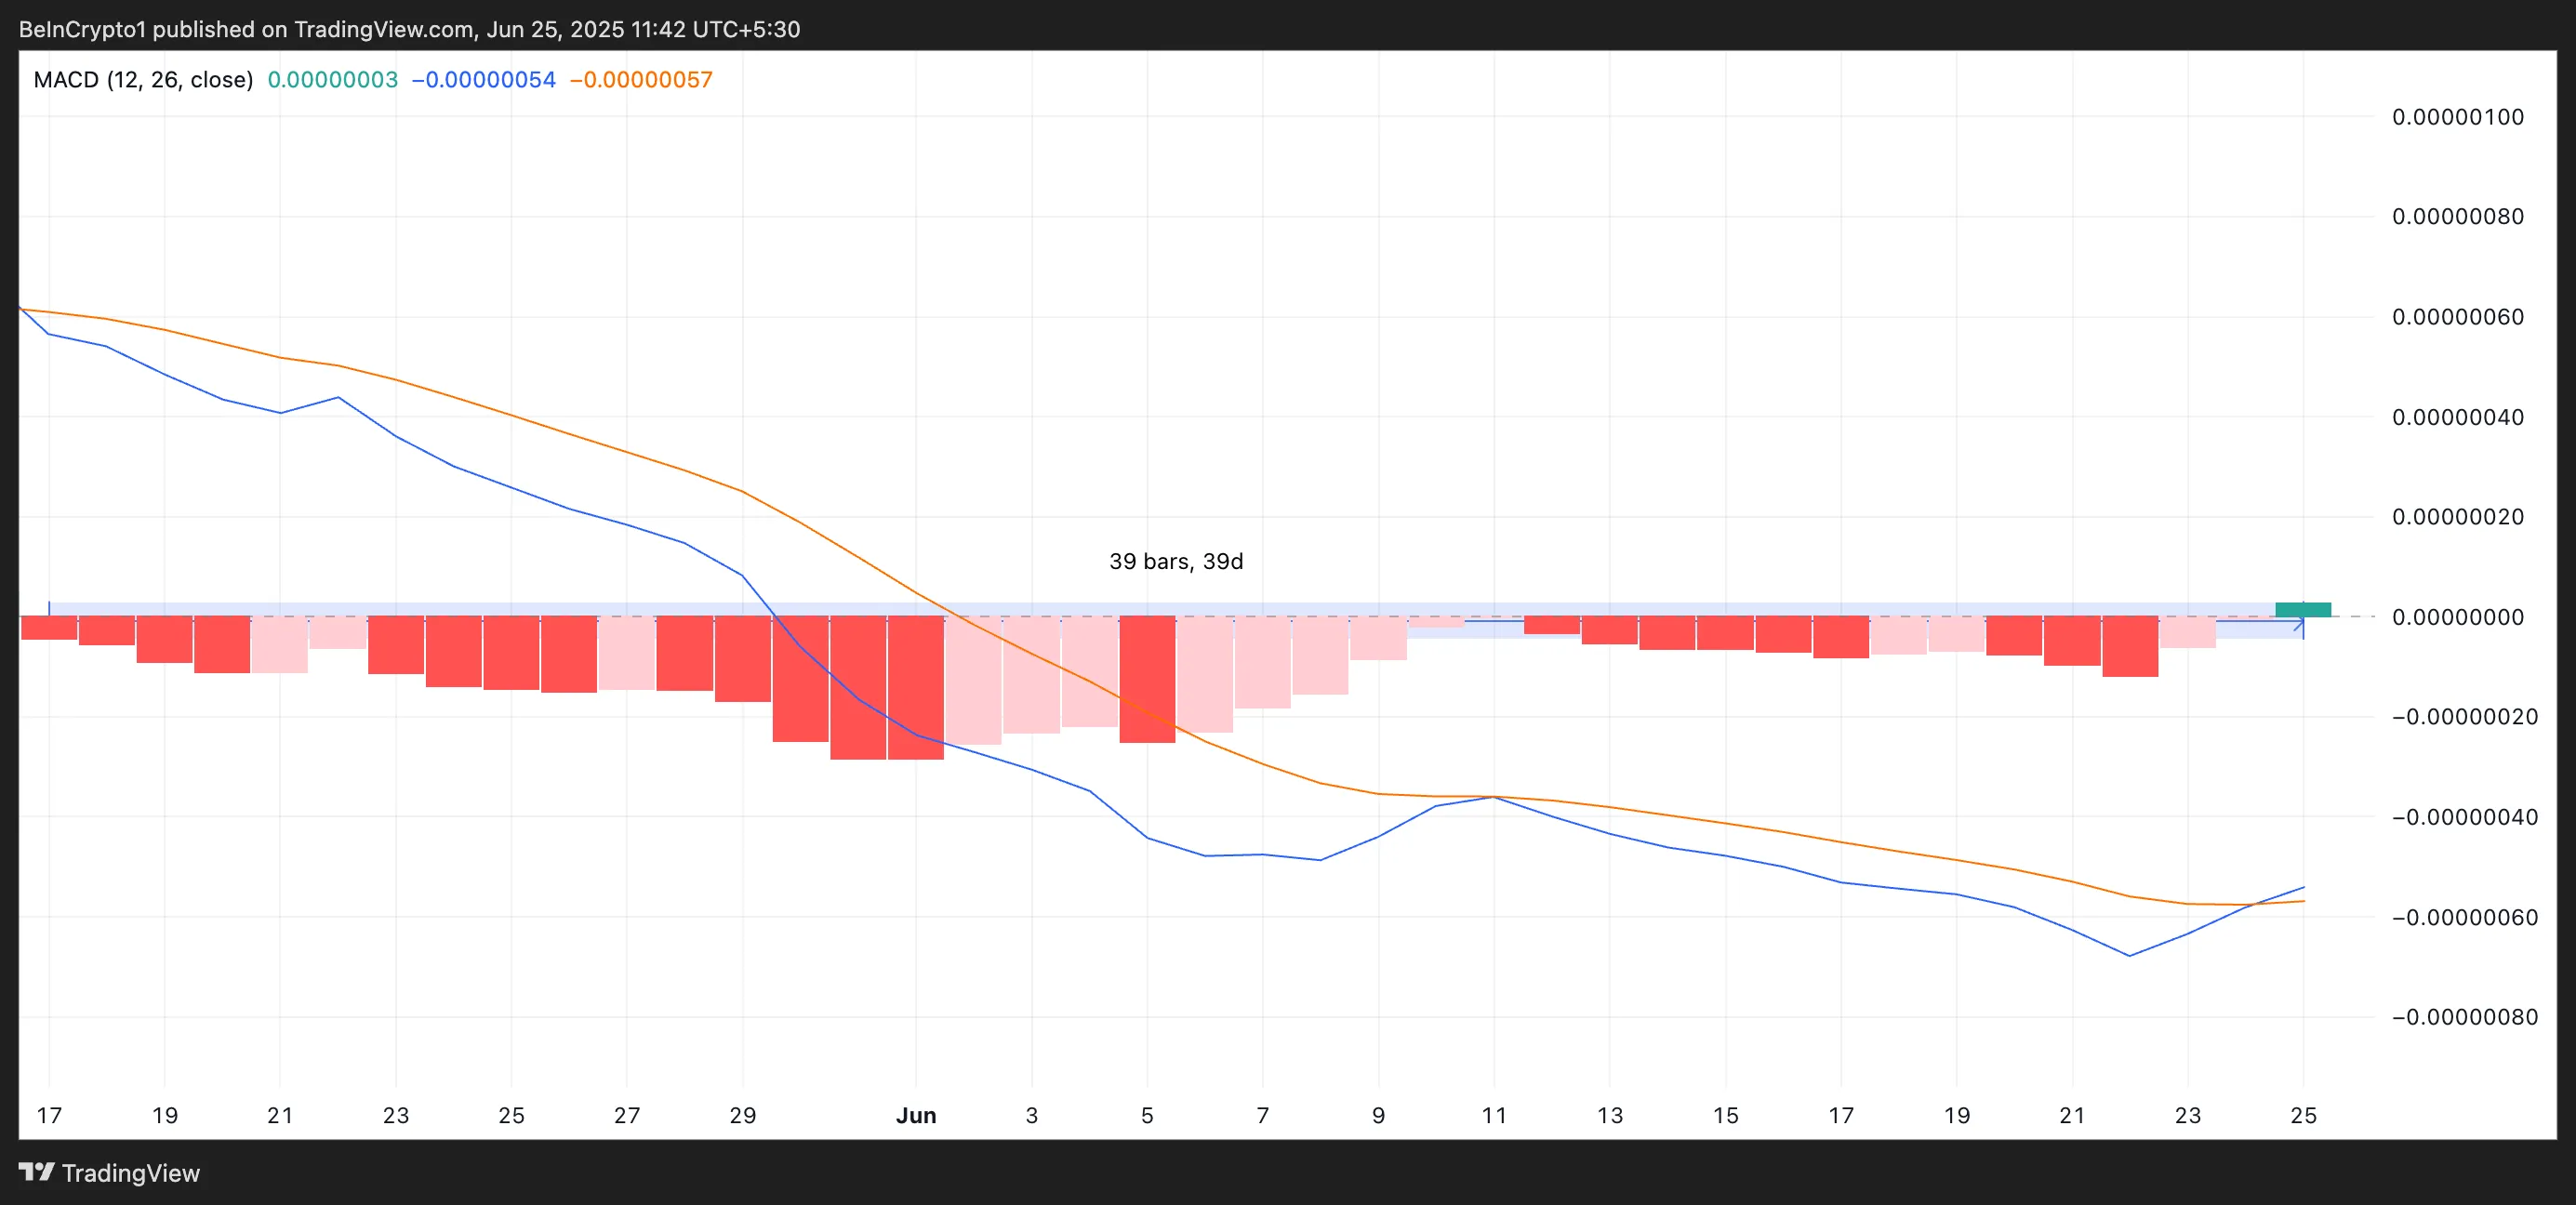Viewport: 2576px width, 1205px height.
Task: Click the orange signal value −0.00000057
Action: point(640,80)
